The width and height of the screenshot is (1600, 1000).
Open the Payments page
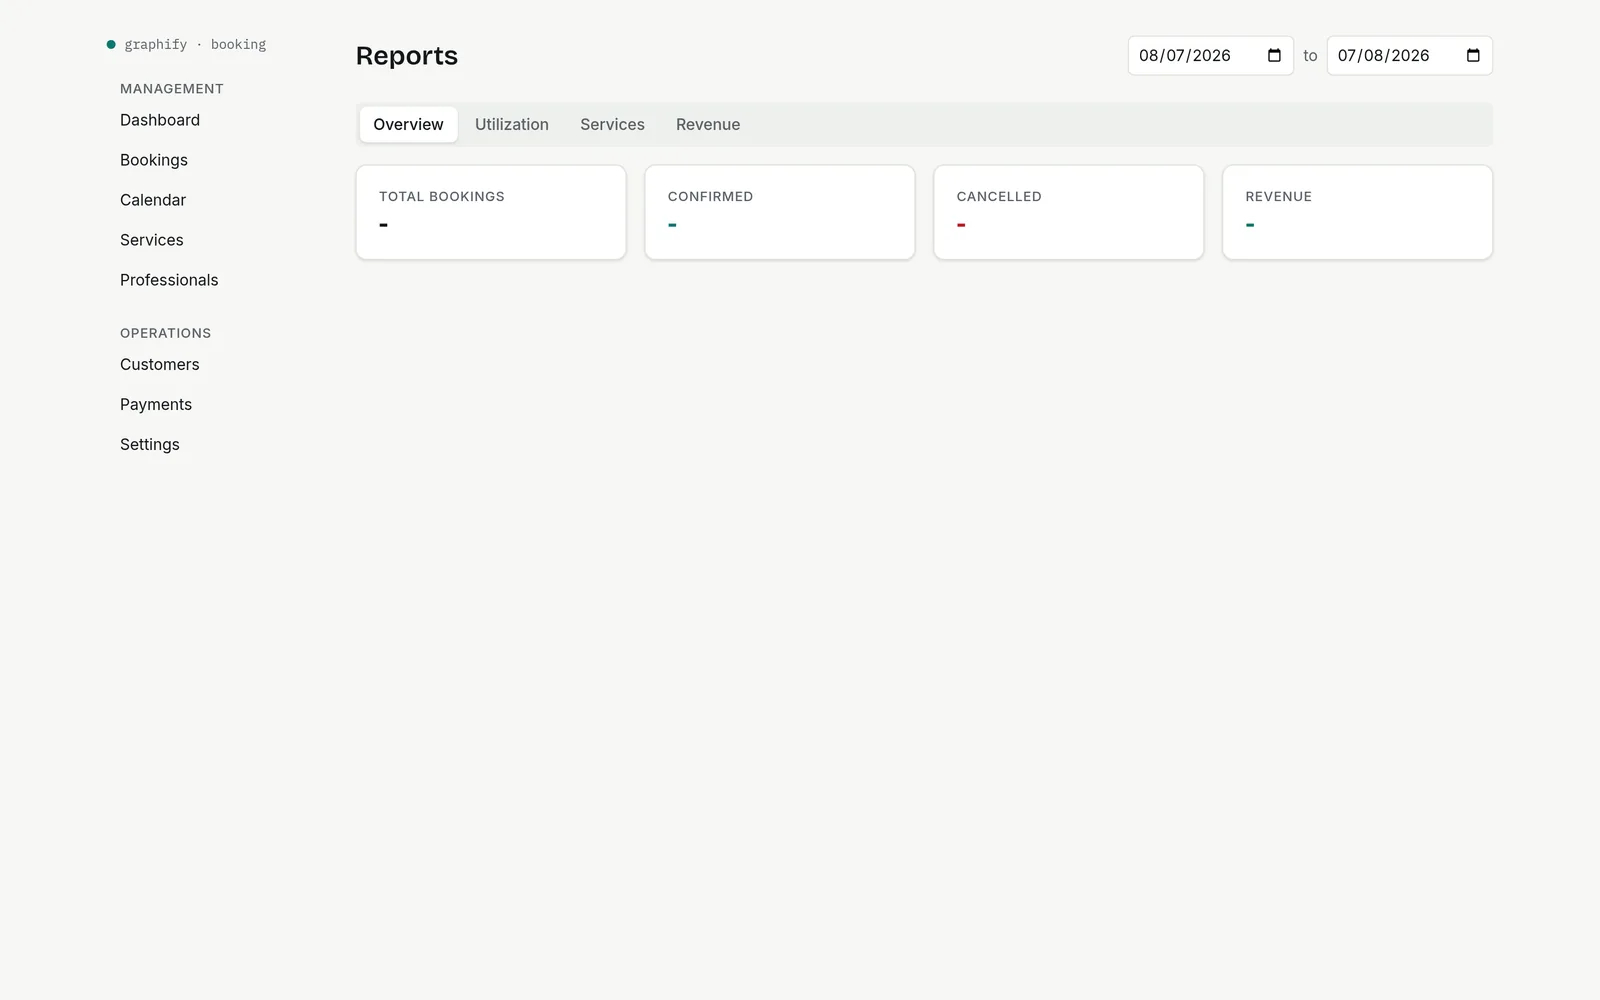156,405
